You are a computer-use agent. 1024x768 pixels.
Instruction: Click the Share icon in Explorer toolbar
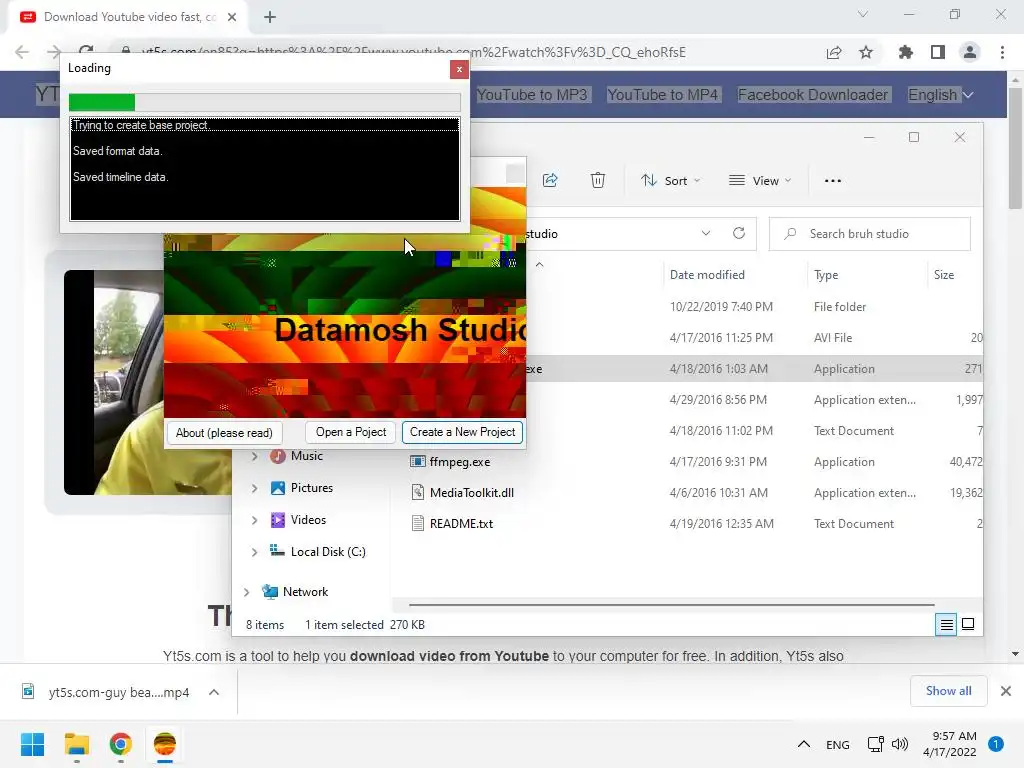coord(550,180)
